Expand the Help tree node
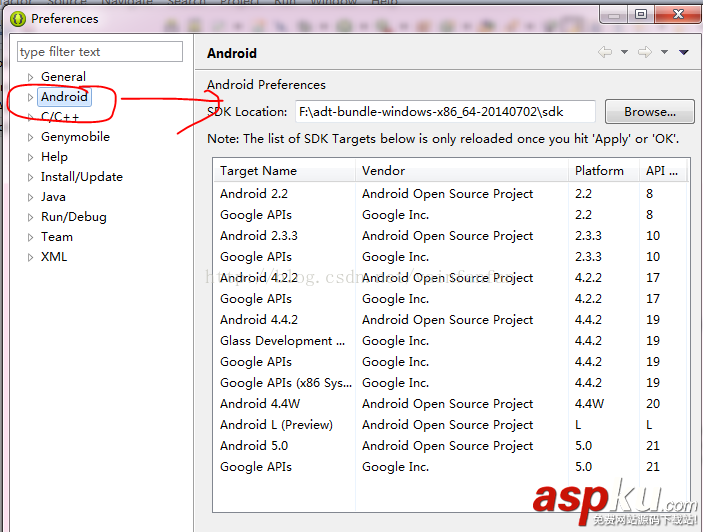The width and height of the screenshot is (703, 532). click(30, 157)
